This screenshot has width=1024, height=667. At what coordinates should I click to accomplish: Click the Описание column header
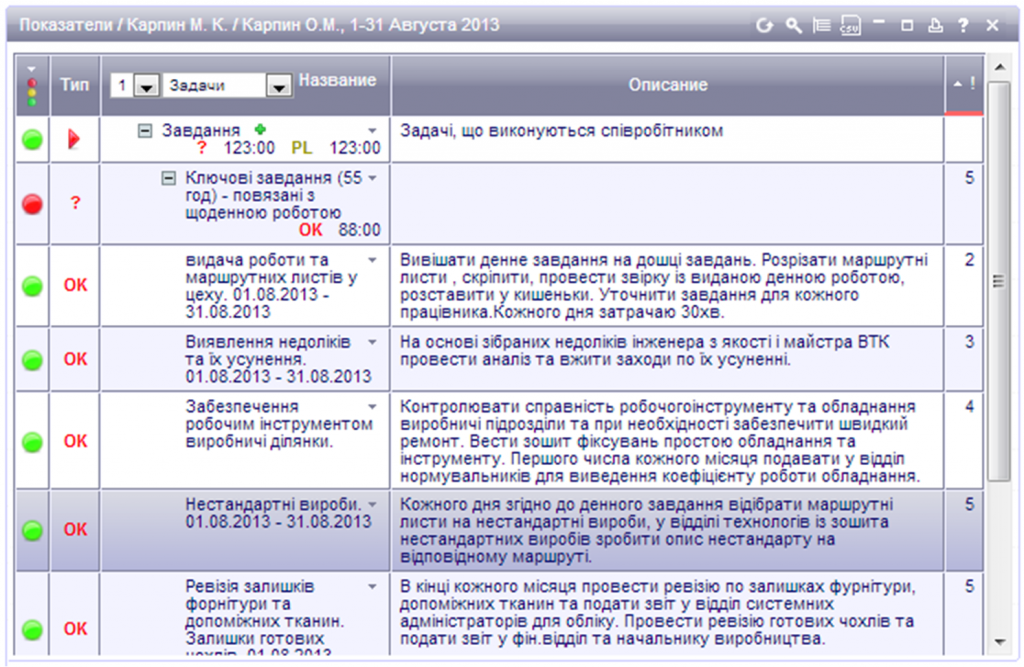[x=667, y=85]
